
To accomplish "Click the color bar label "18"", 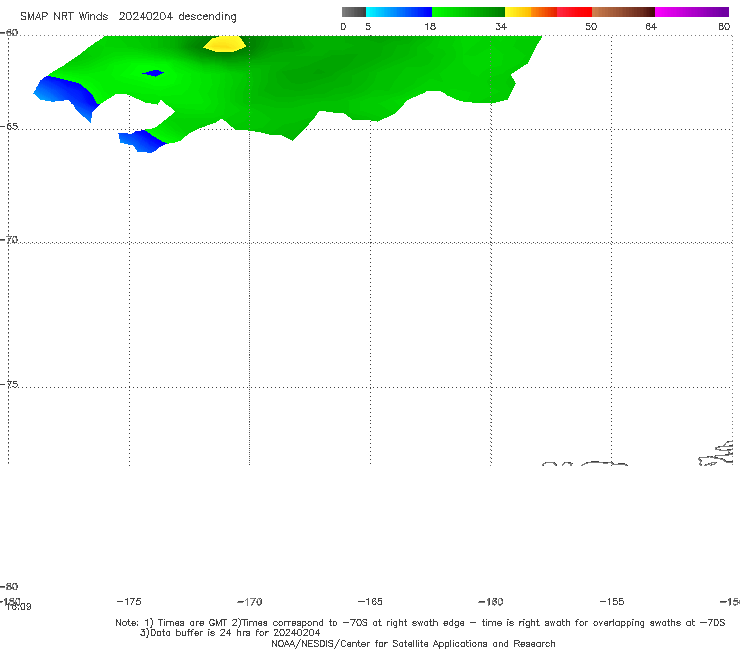I will pyautogui.click(x=430, y=26).
